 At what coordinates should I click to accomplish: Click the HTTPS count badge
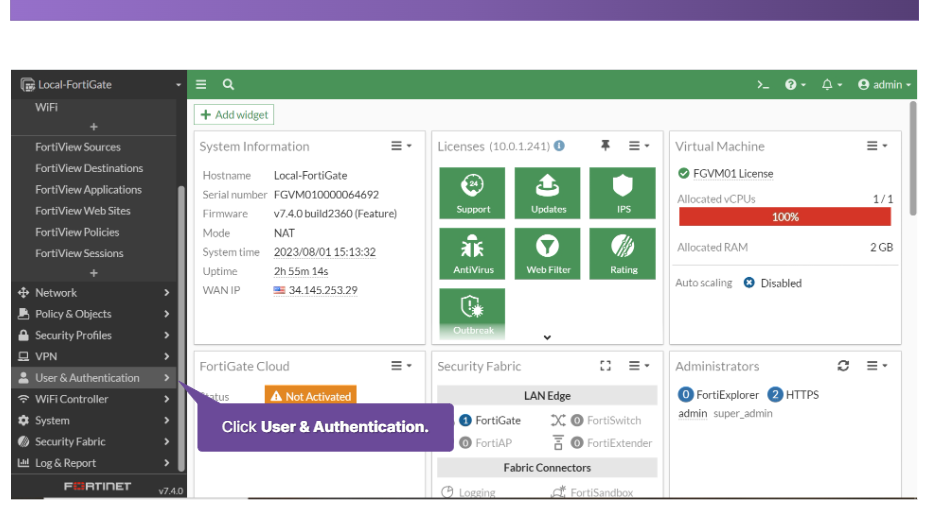coord(775,394)
